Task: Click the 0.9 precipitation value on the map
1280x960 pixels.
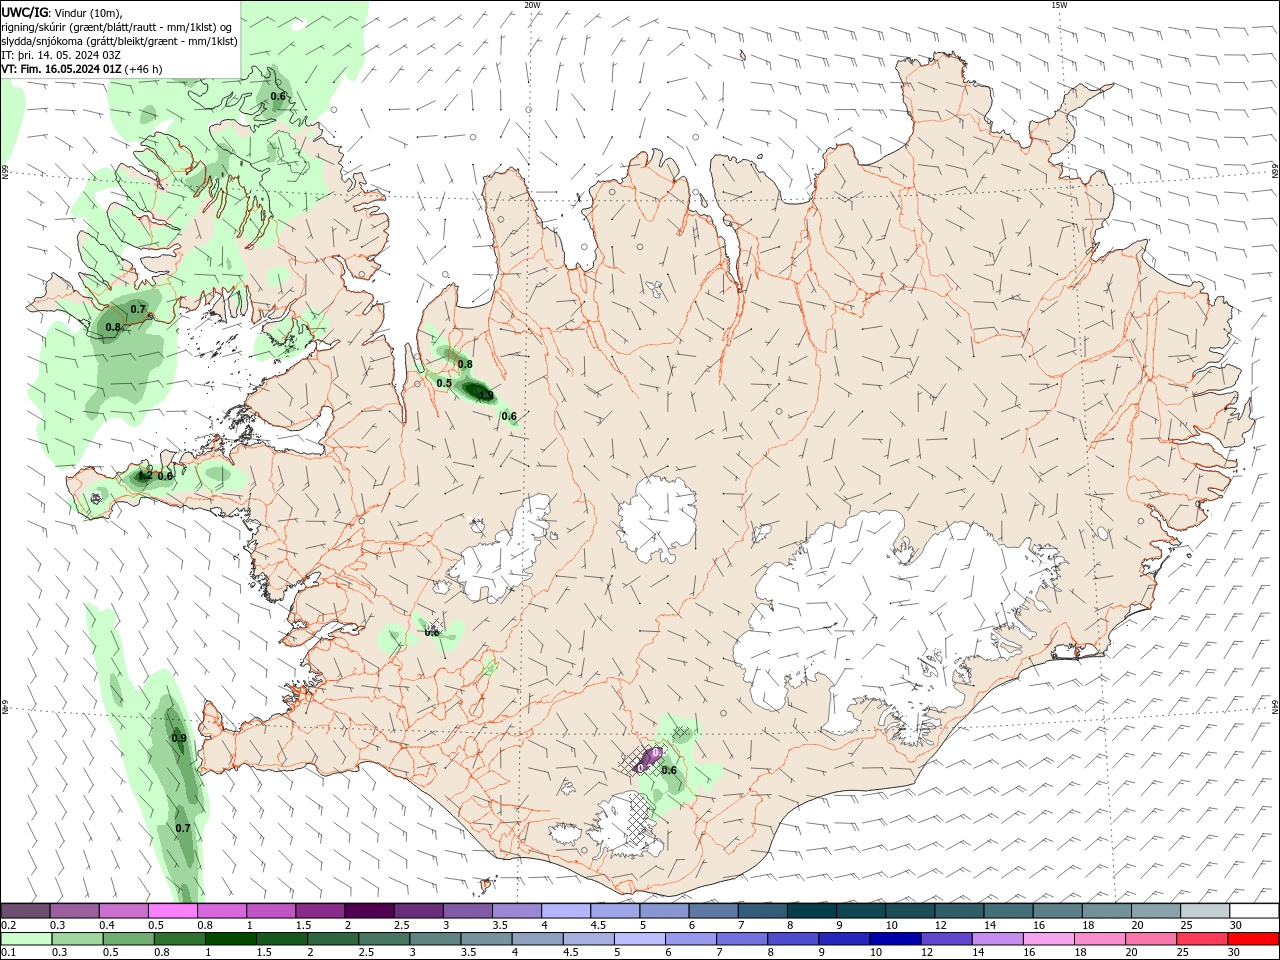Action: [179, 738]
